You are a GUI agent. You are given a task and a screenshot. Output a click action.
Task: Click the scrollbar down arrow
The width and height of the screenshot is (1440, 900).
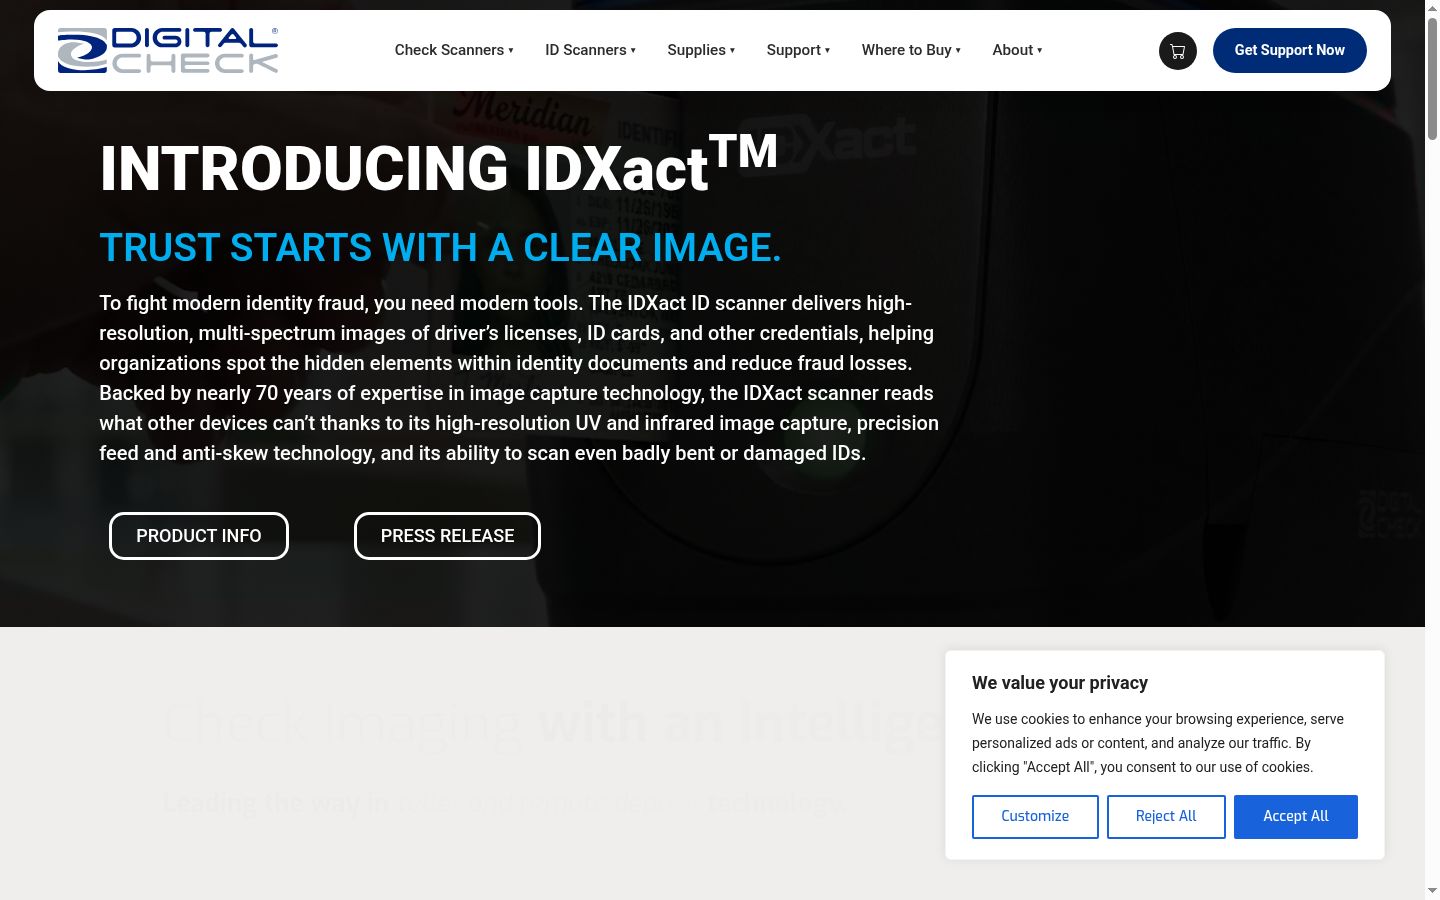pos(1432,891)
